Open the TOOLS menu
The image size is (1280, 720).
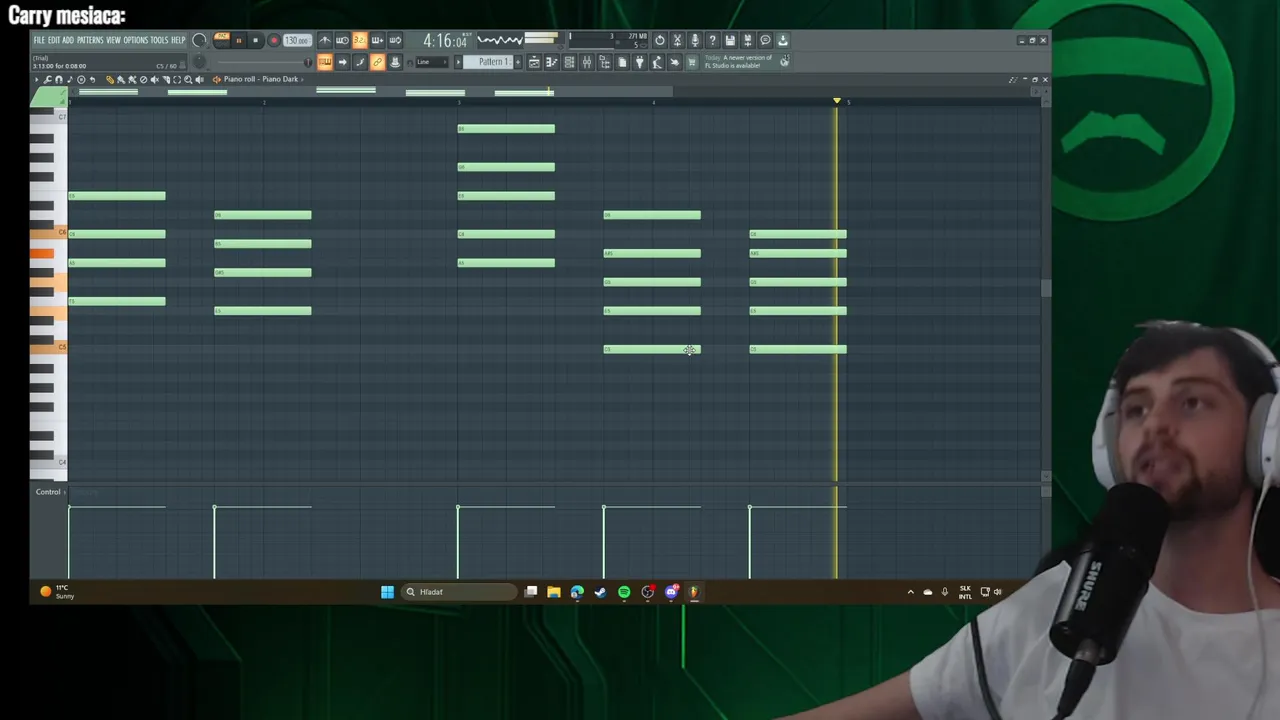(159, 40)
